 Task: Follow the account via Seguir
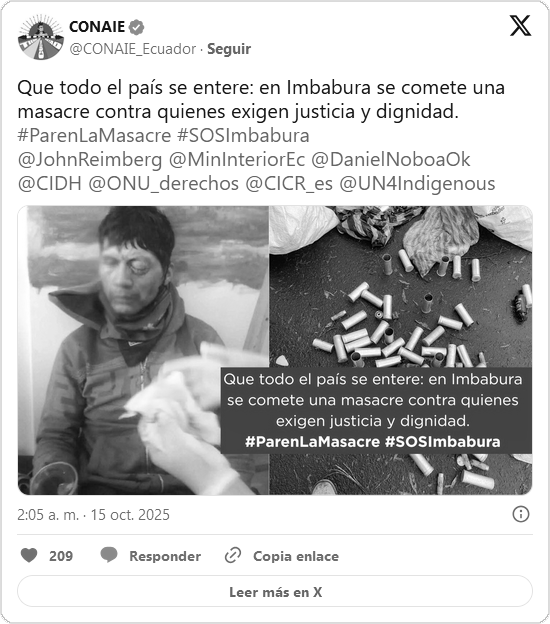click(x=229, y=49)
